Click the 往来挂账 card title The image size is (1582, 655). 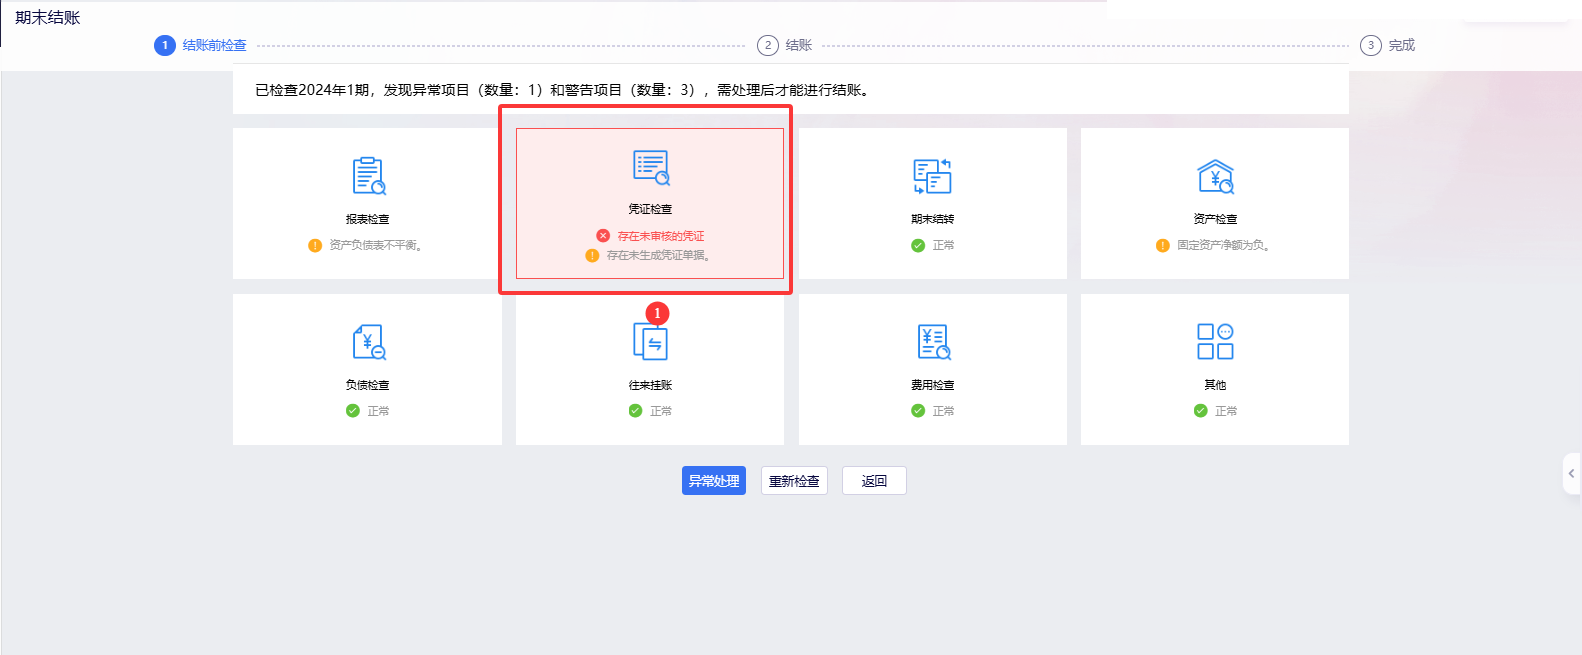tap(650, 385)
